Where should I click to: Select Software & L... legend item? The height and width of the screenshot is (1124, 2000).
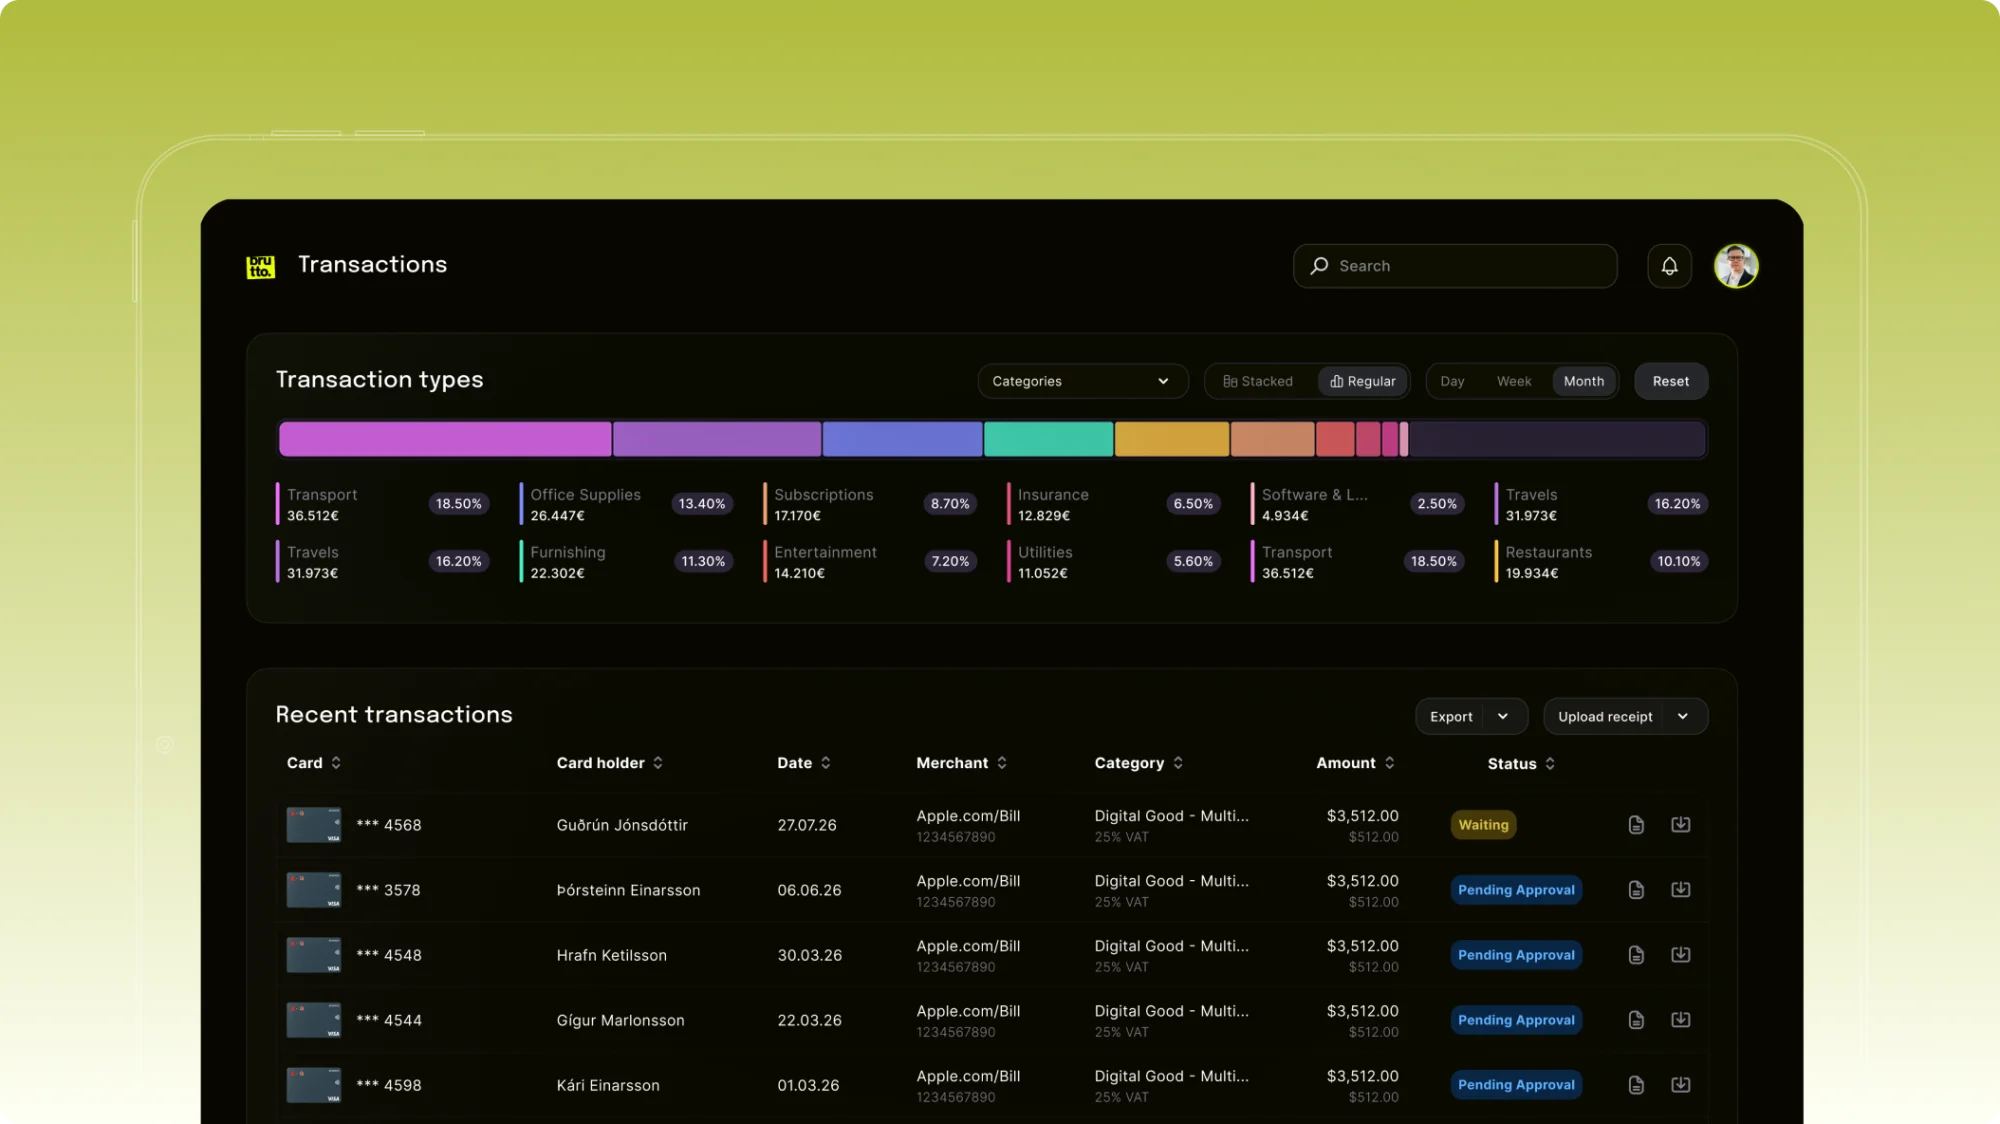pyautogui.click(x=1358, y=504)
